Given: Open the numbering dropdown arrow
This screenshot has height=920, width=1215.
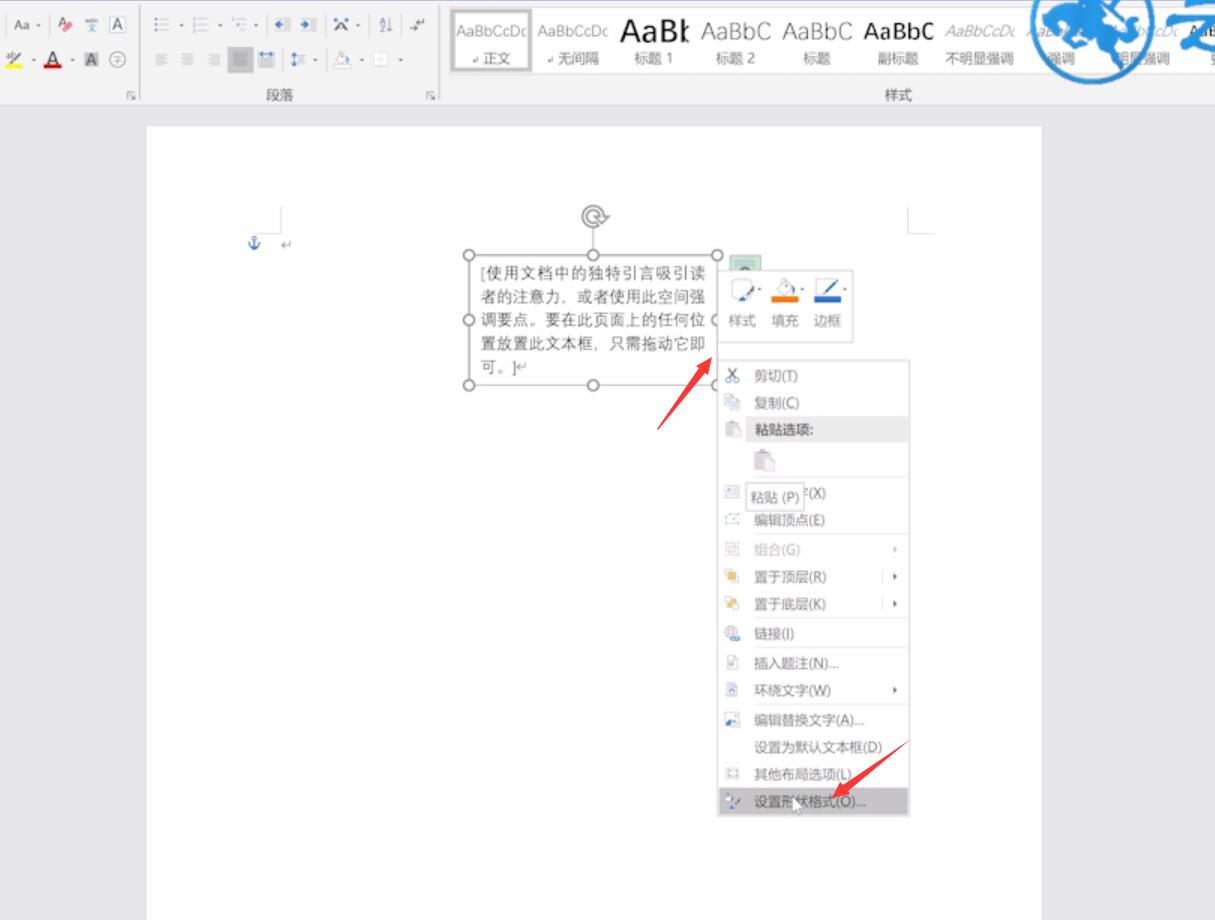Looking at the screenshot, I should pos(220,25).
